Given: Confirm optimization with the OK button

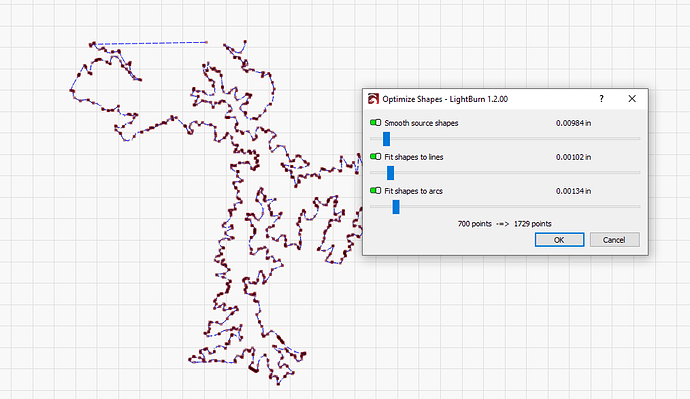Looking at the screenshot, I should pyautogui.click(x=559, y=240).
